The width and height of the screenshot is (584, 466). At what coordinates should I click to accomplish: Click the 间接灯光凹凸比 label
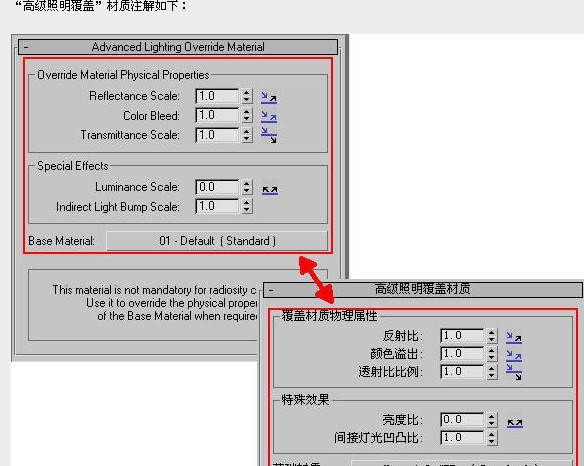point(378,438)
